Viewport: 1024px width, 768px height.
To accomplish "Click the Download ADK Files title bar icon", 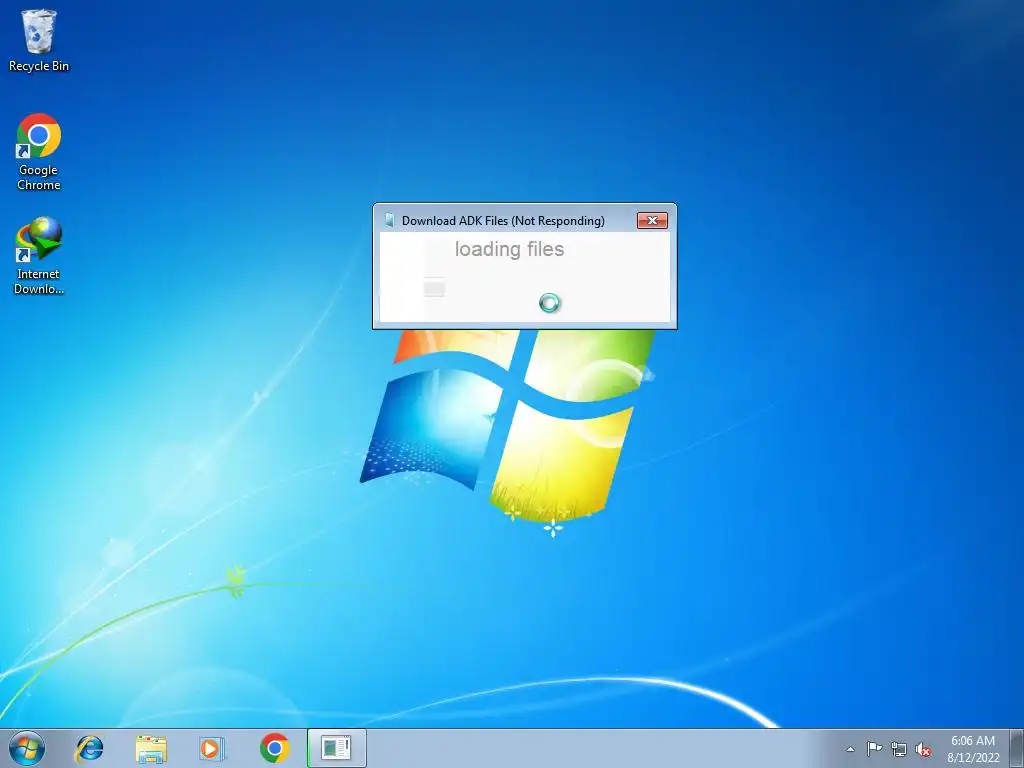I will 389,221.
